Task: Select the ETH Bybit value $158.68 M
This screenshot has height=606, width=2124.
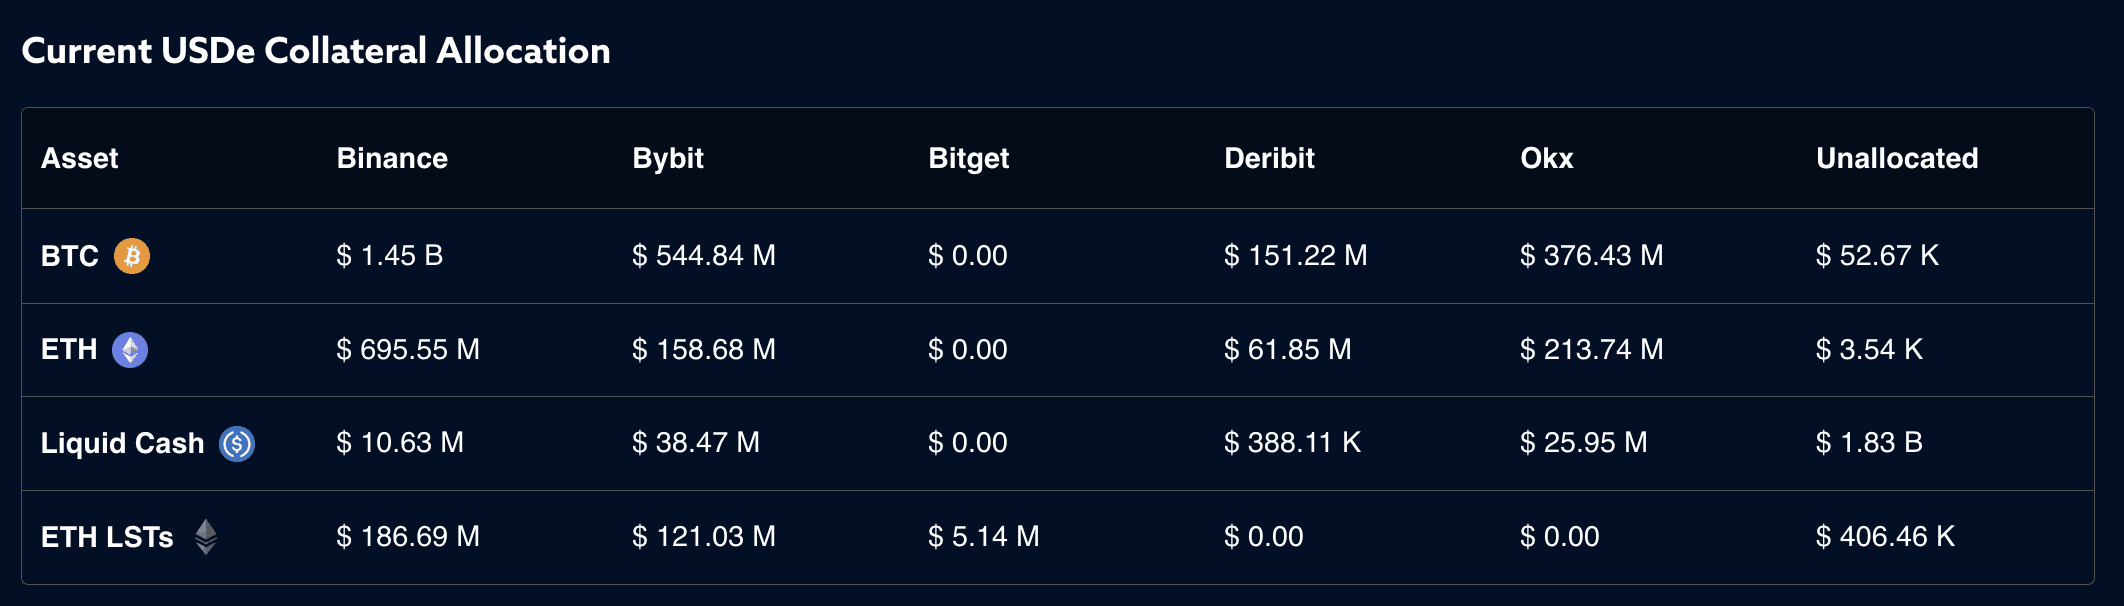Action: pyautogui.click(x=704, y=350)
